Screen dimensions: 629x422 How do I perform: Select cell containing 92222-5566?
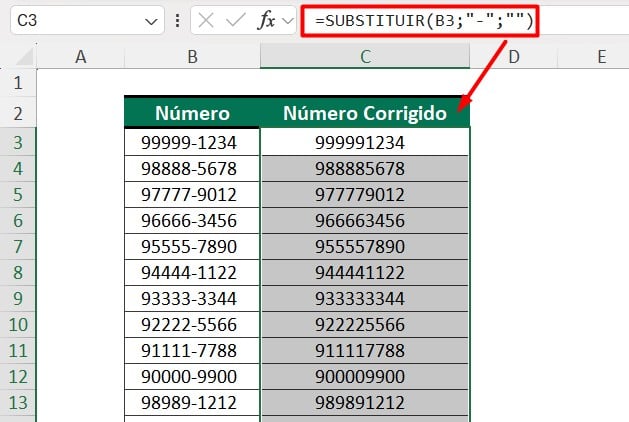193,325
